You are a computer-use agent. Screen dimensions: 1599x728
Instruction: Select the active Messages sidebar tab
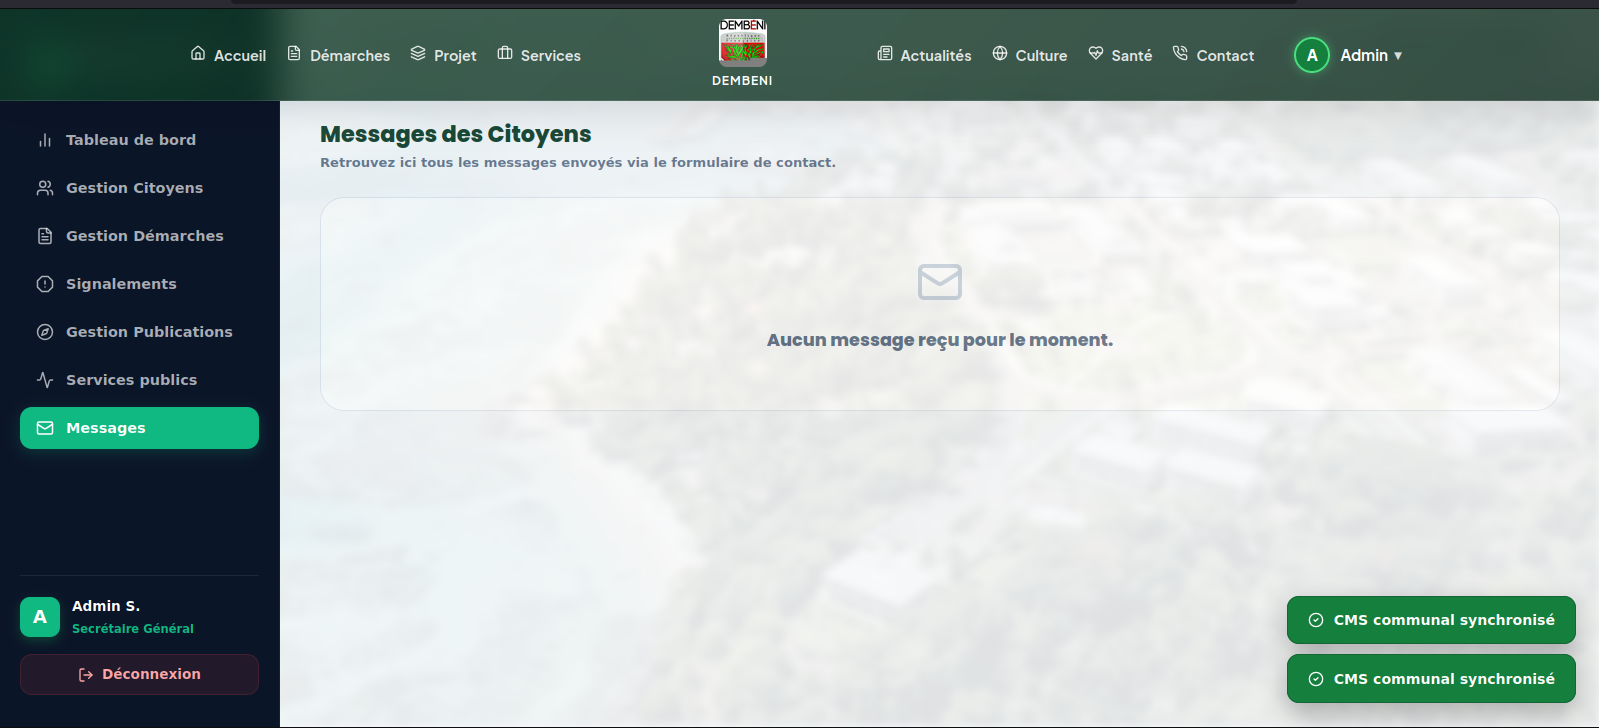coord(139,428)
